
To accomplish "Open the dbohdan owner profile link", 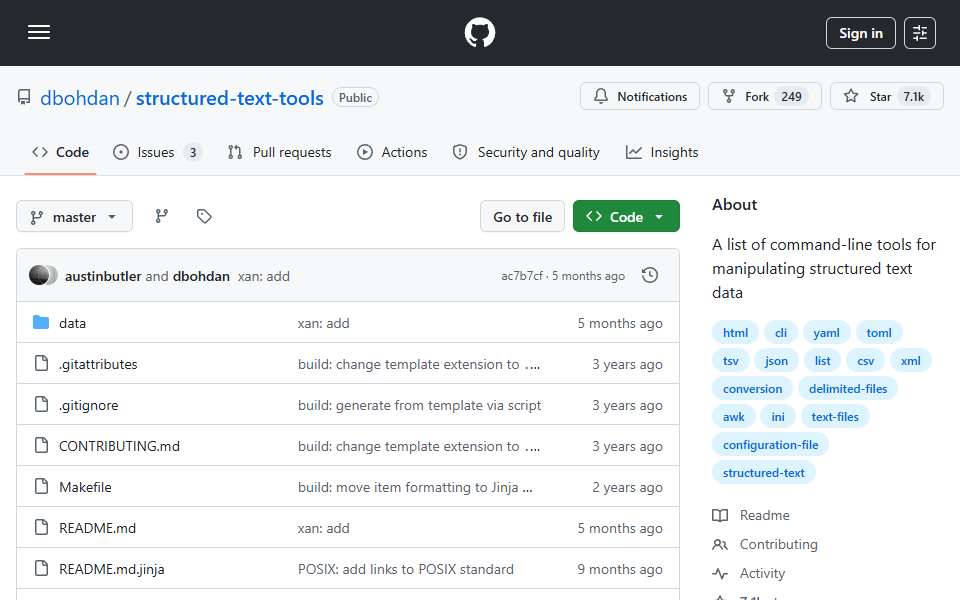I will pyautogui.click(x=80, y=98).
